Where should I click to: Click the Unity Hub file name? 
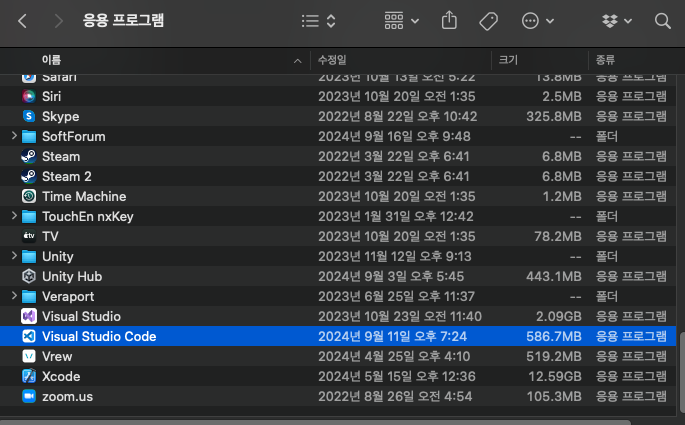pos(72,276)
